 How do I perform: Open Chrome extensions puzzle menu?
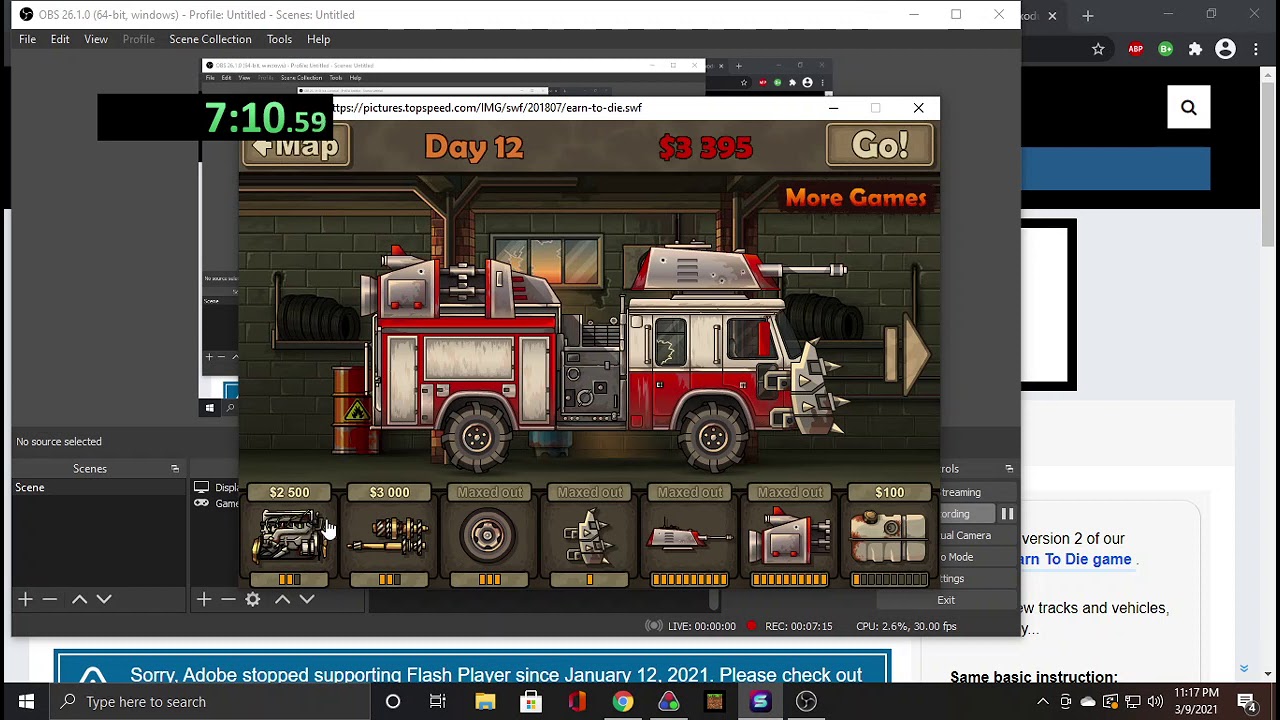coord(1195,49)
